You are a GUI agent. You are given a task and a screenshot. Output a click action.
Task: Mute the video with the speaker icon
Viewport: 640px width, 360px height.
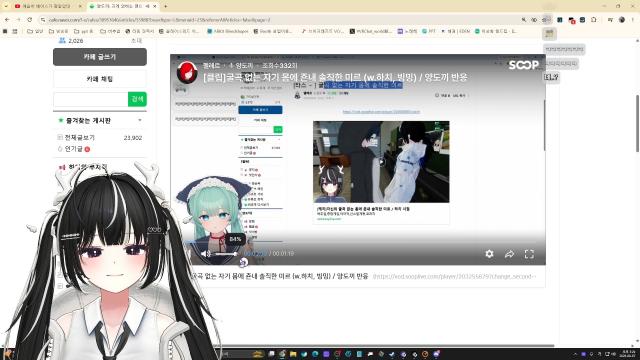point(205,253)
